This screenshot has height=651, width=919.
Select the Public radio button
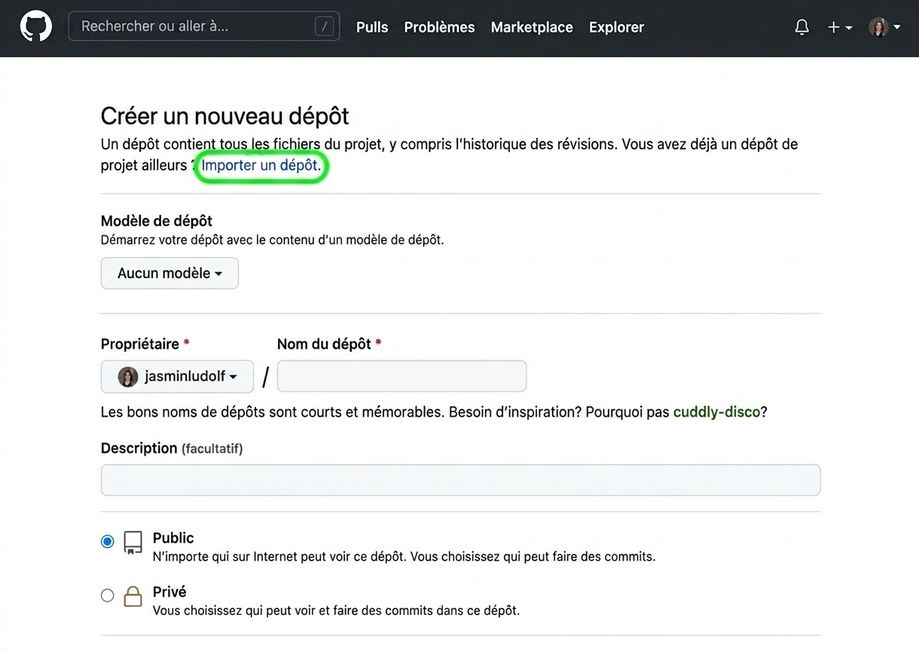pyautogui.click(x=107, y=541)
